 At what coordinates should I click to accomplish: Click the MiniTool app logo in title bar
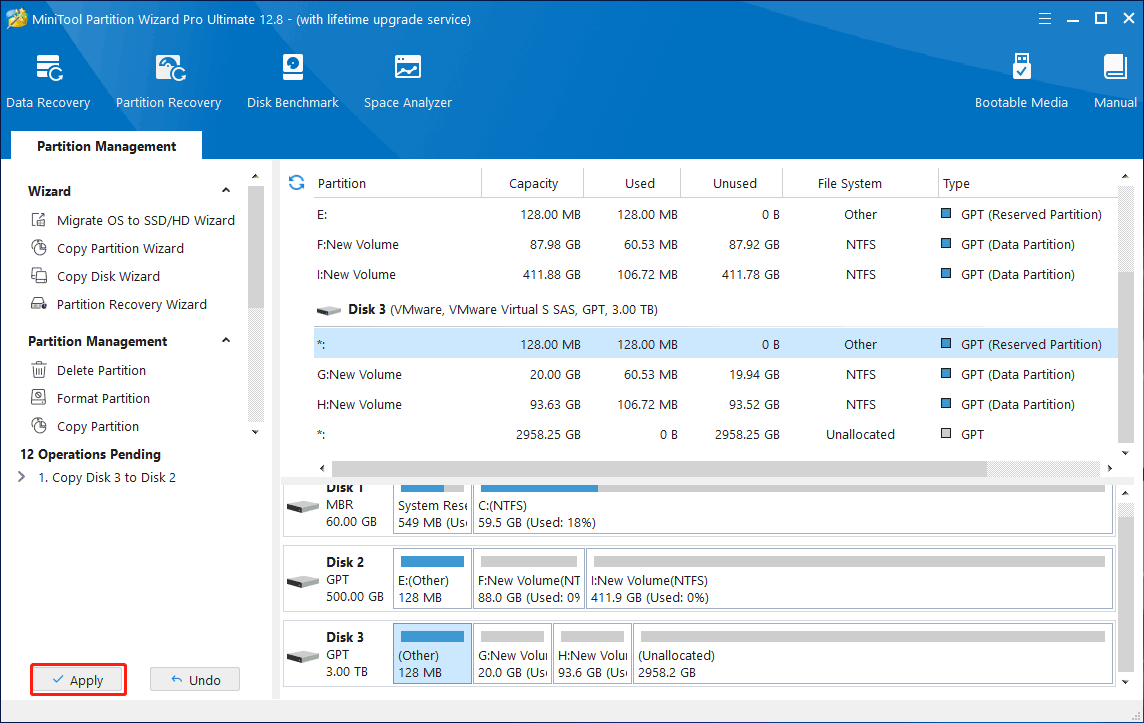click(x=16, y=18)
